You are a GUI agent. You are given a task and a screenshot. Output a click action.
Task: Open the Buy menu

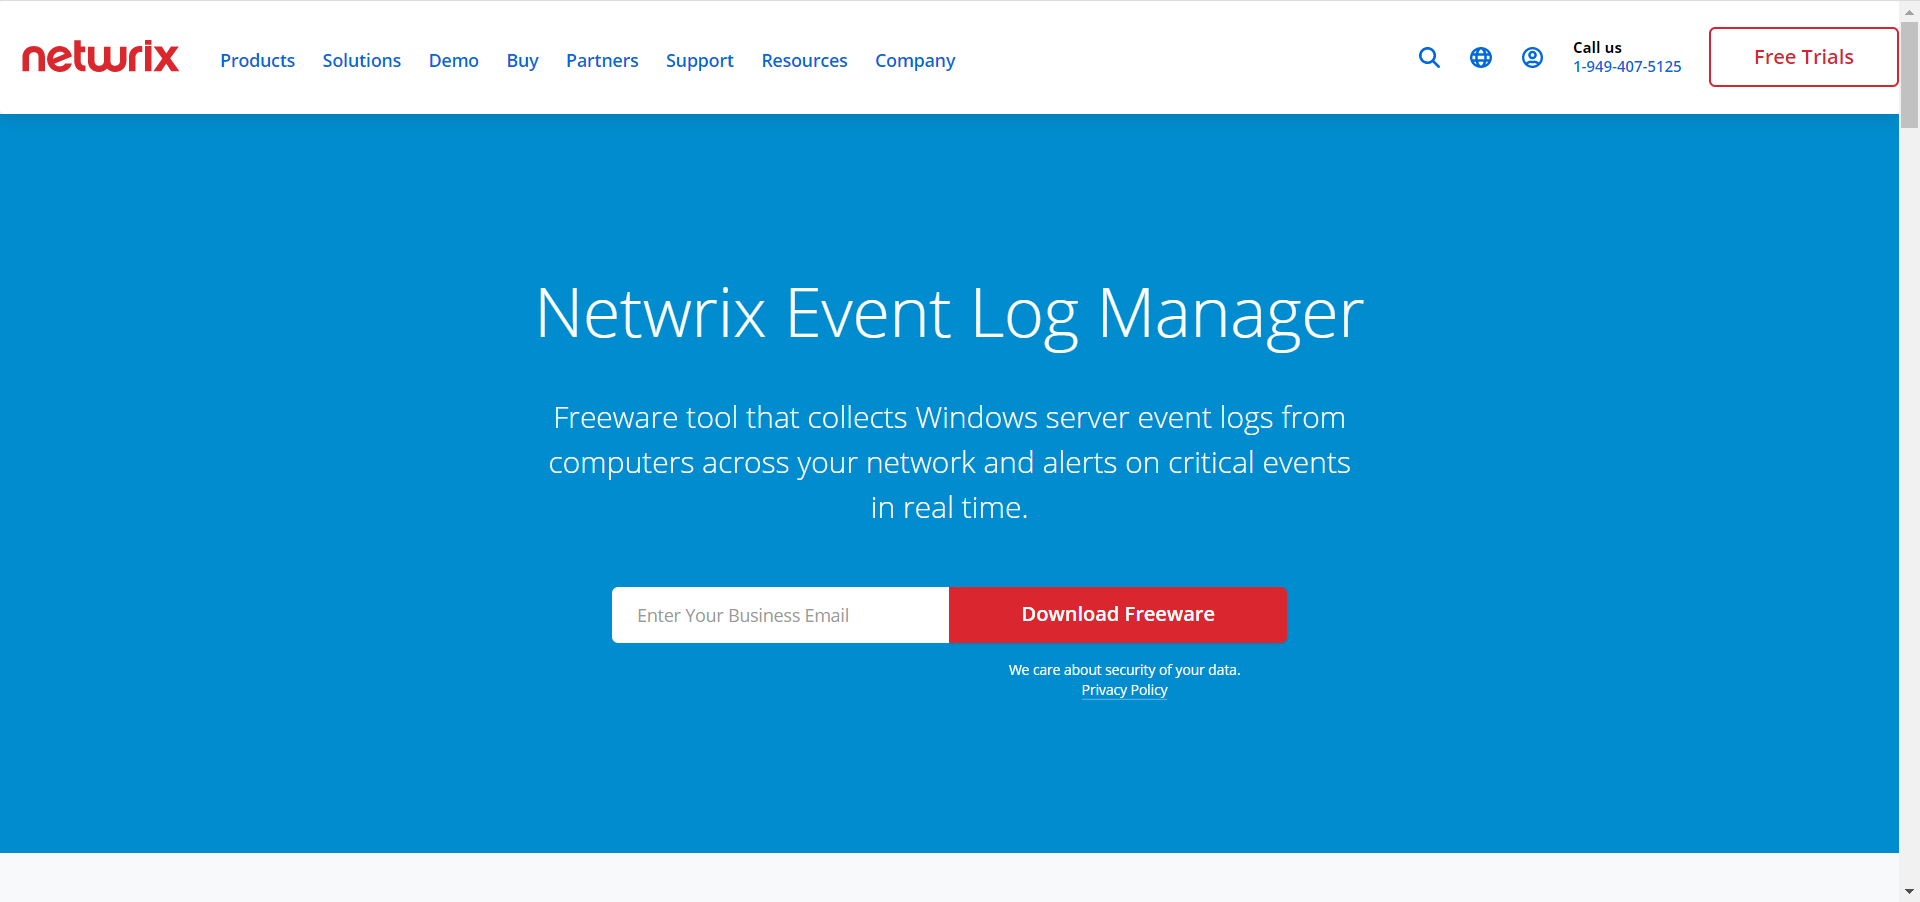[x=522, y=61]
